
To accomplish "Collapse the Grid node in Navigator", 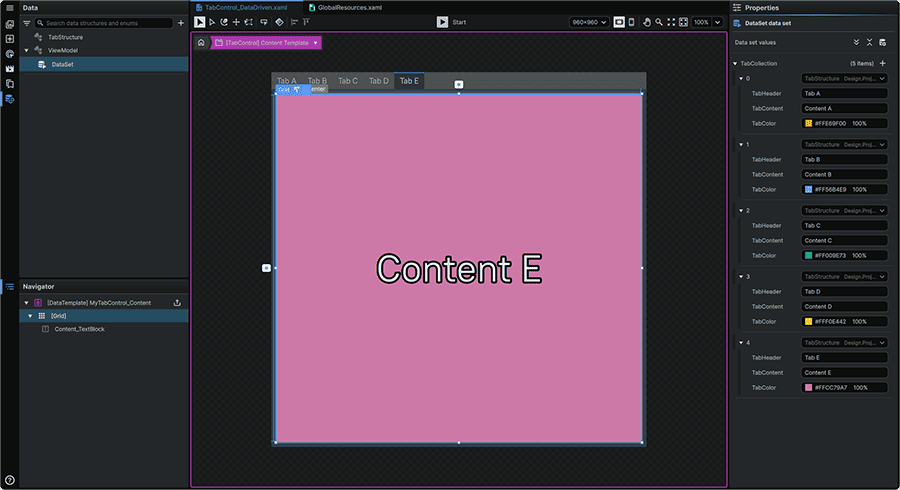I will tap(30, 316).
